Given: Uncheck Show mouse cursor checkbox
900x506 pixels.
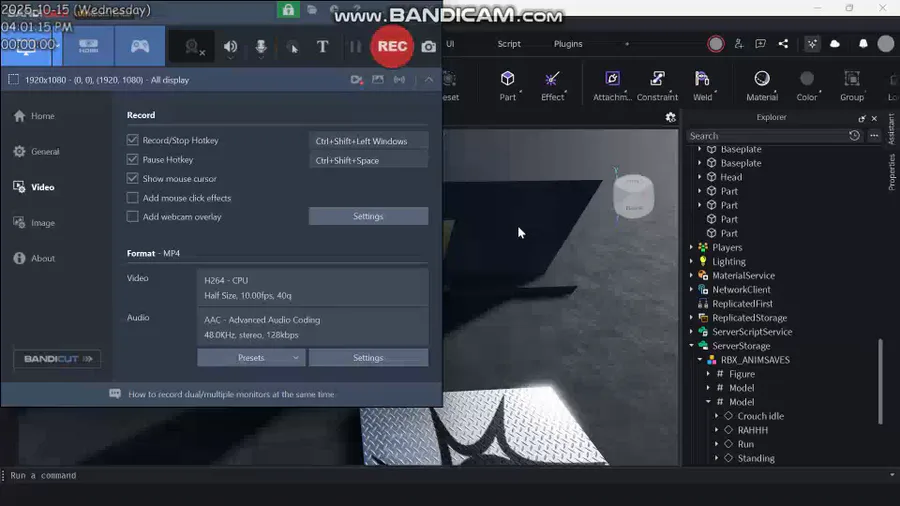Looking at the screenshot, I should tap(133, 178).
